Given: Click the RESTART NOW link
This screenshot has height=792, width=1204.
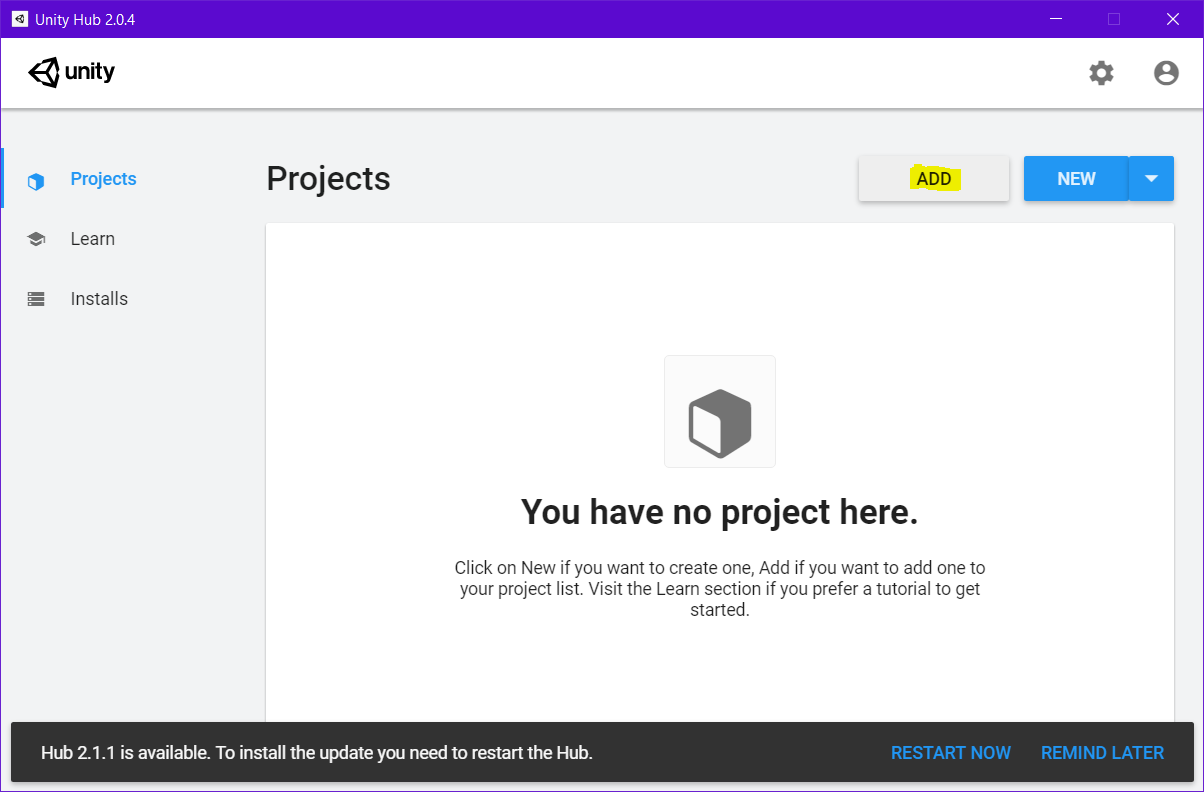Looking at the screenshot, I should (x=950, y=752).
